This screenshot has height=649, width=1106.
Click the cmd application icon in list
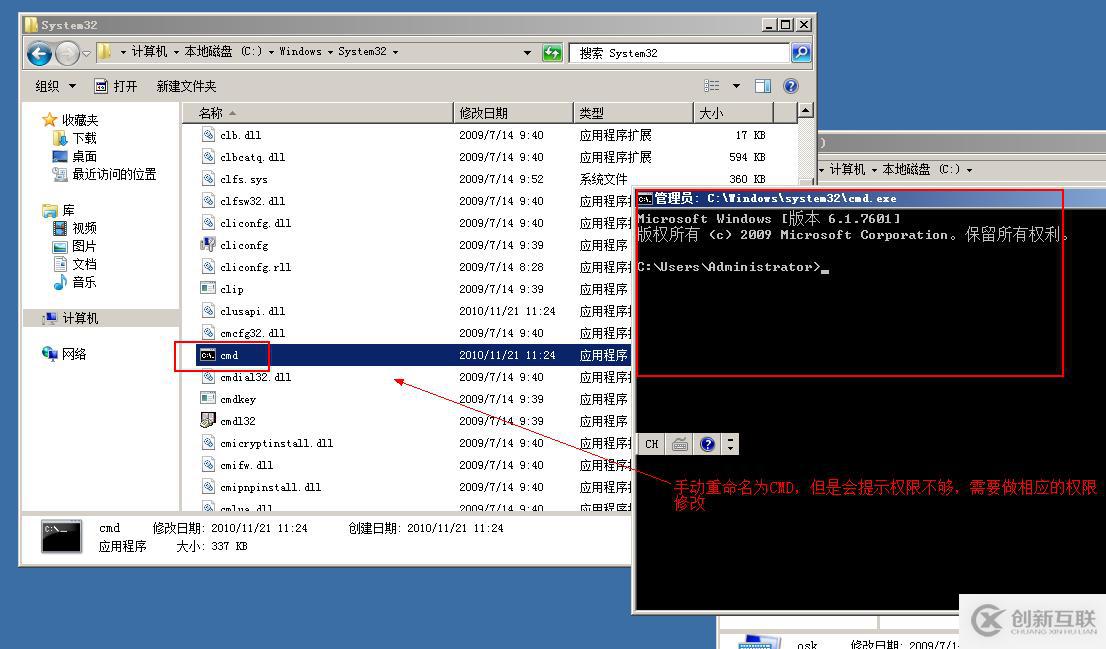coord(207,355)
